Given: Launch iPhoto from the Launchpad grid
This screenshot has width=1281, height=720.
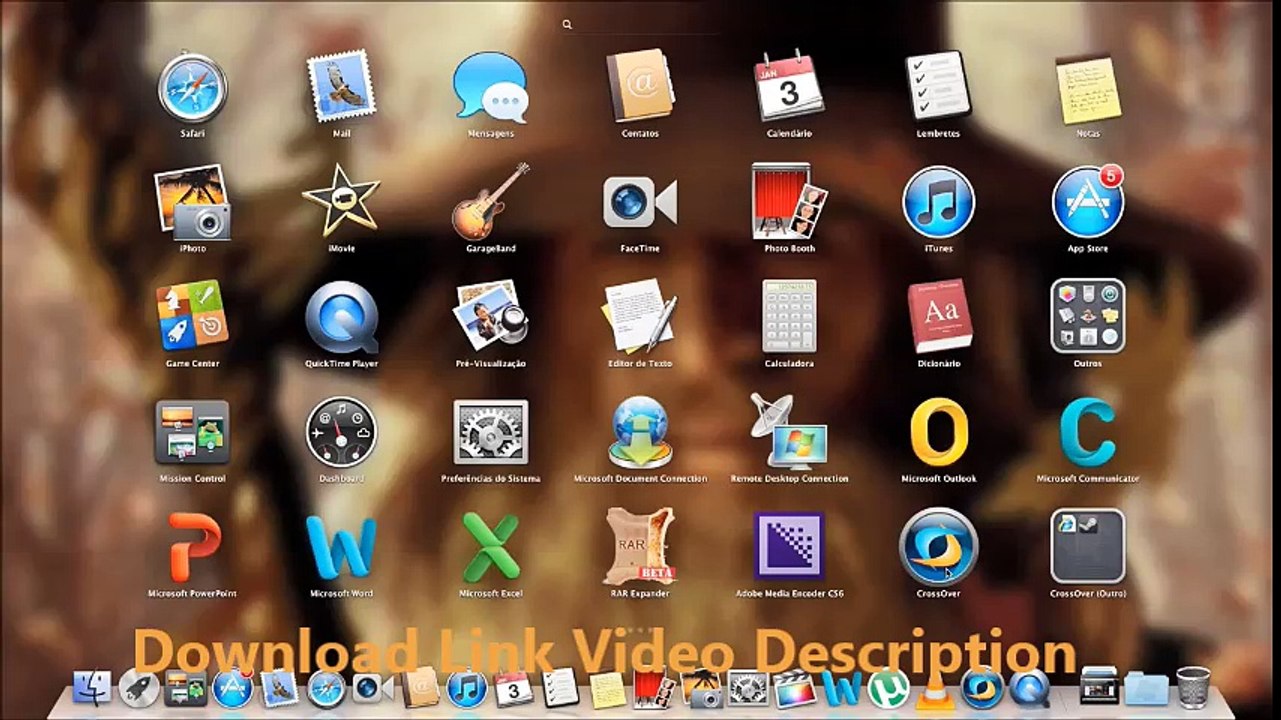Looking at the screenshot, I should click(x=193, y=202).
